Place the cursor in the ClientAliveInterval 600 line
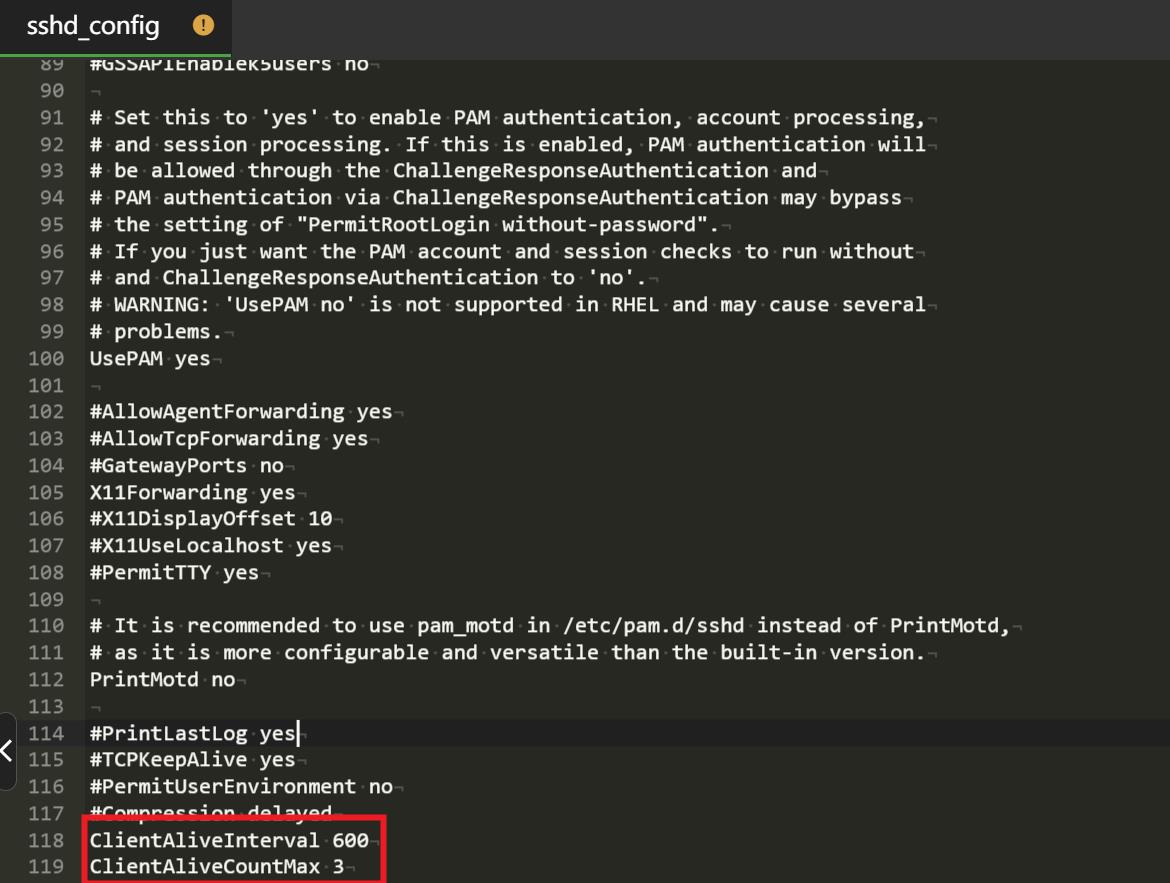The width and height of the screenshot is (1170, 883). click(228, 840)
